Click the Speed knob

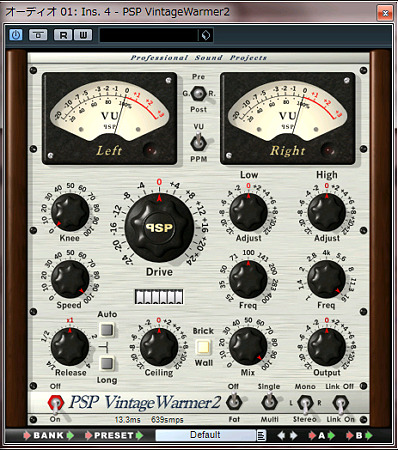click(x=70, y=279)
